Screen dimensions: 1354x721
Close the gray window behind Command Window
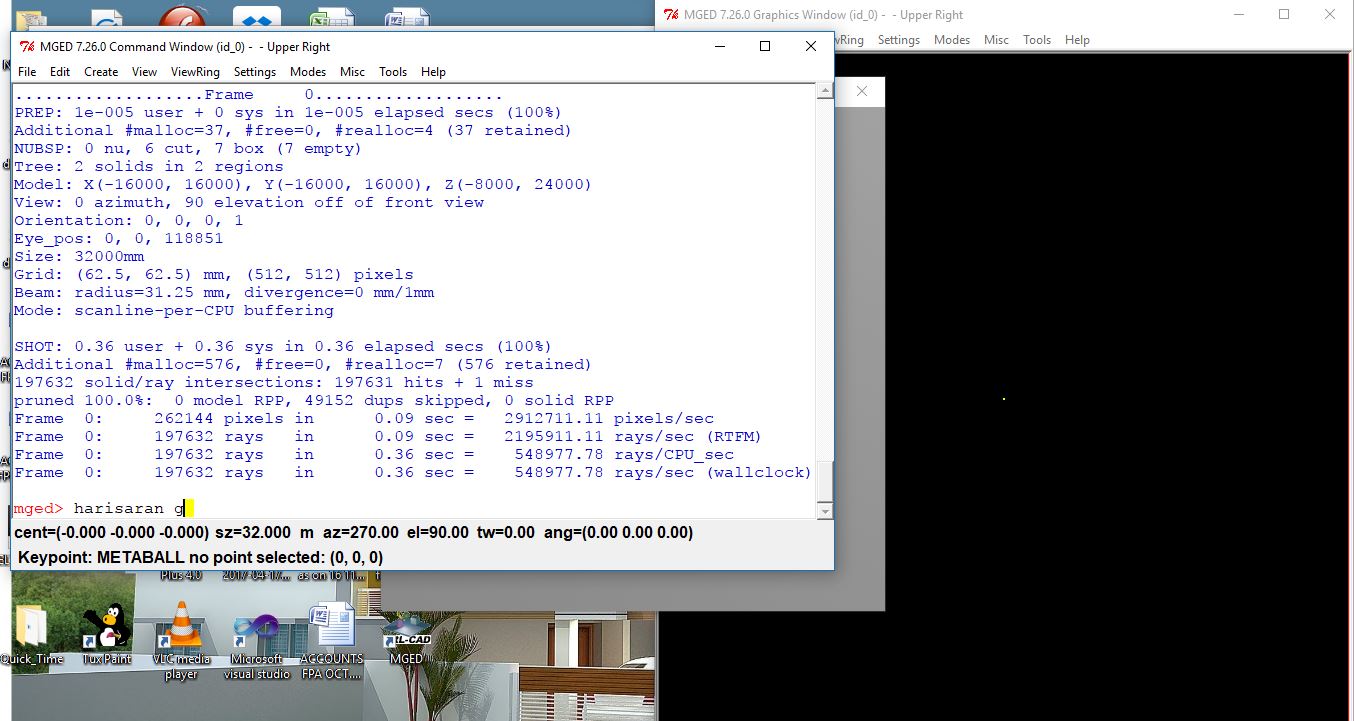(x=862, y=92)
